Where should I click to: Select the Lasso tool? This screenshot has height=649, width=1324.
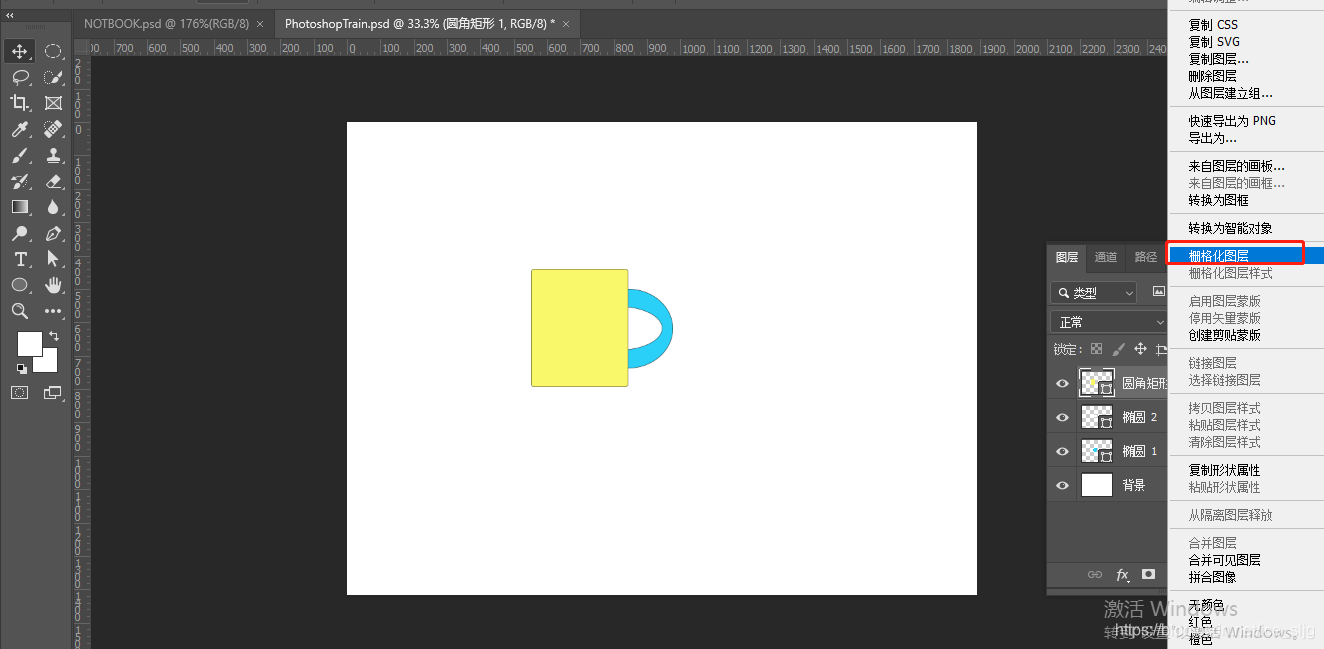20,77
